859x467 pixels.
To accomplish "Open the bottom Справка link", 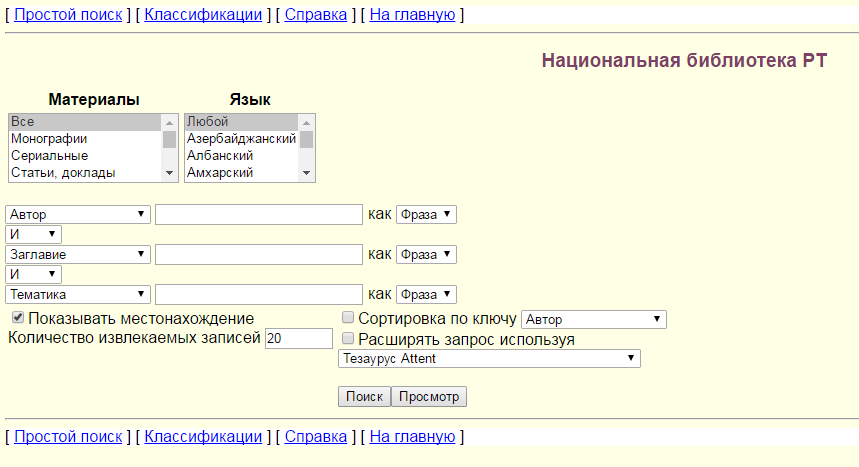I will [316, 437].
